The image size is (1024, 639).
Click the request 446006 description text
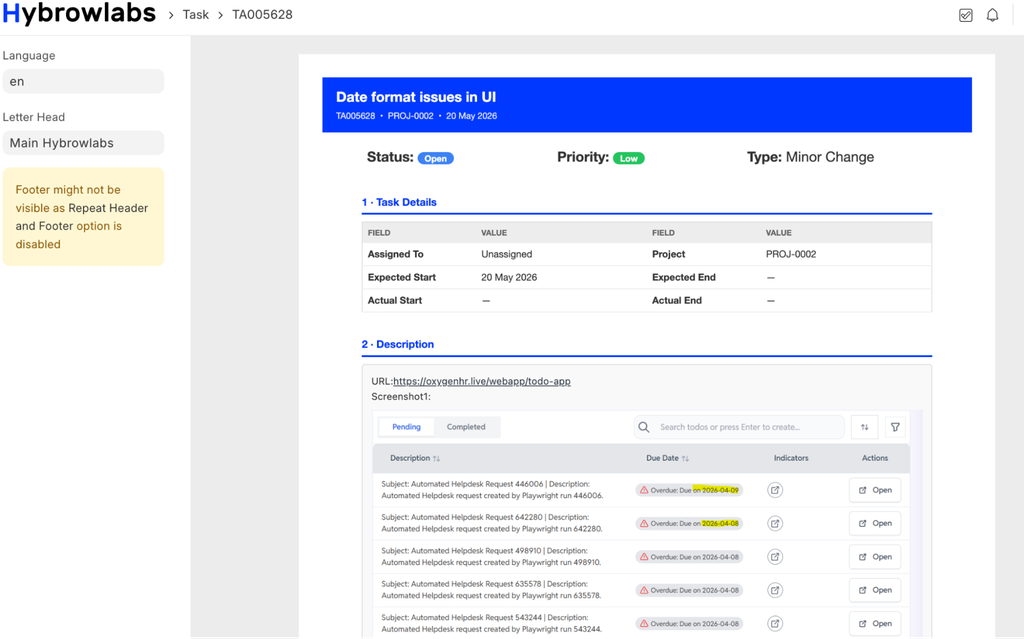pyautogui.click(x=492, y=490)
